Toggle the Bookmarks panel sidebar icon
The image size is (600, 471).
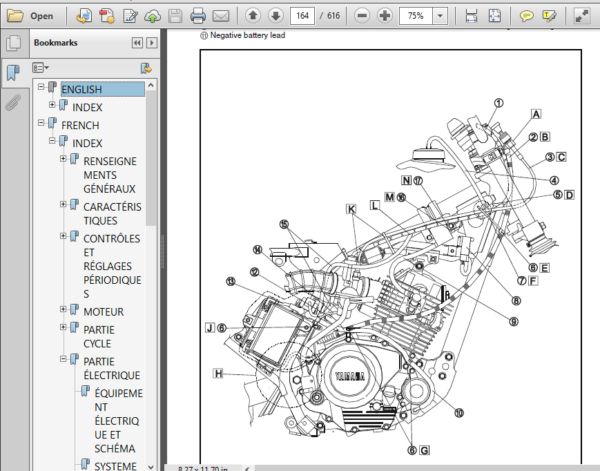[x=13, y=72]
